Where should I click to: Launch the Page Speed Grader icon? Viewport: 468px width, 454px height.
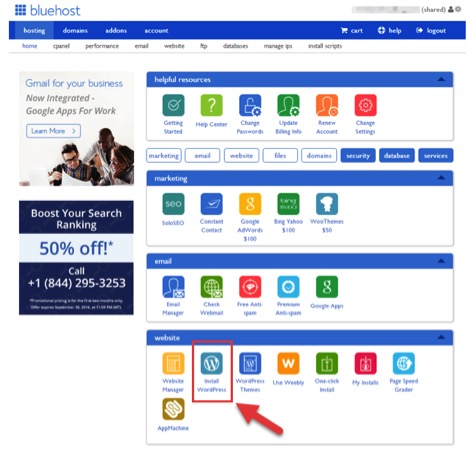[x=404, y=363]
